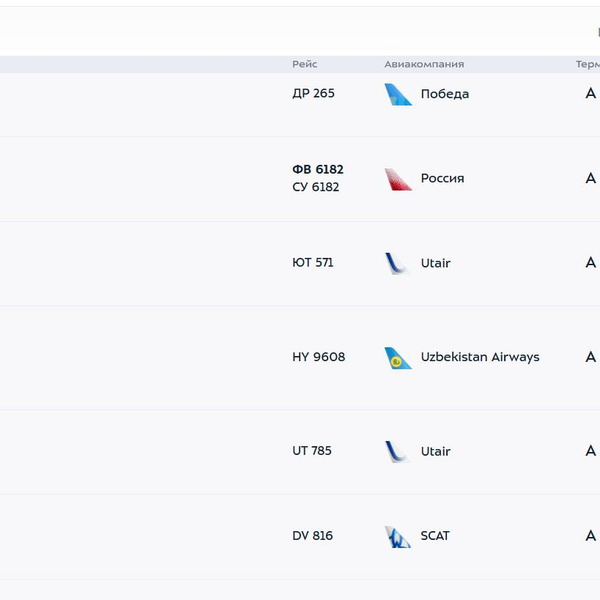Open flight DV 816 details
Viewport: 600px width, 600px height.
pyautogui.click(x=312, y=536)
